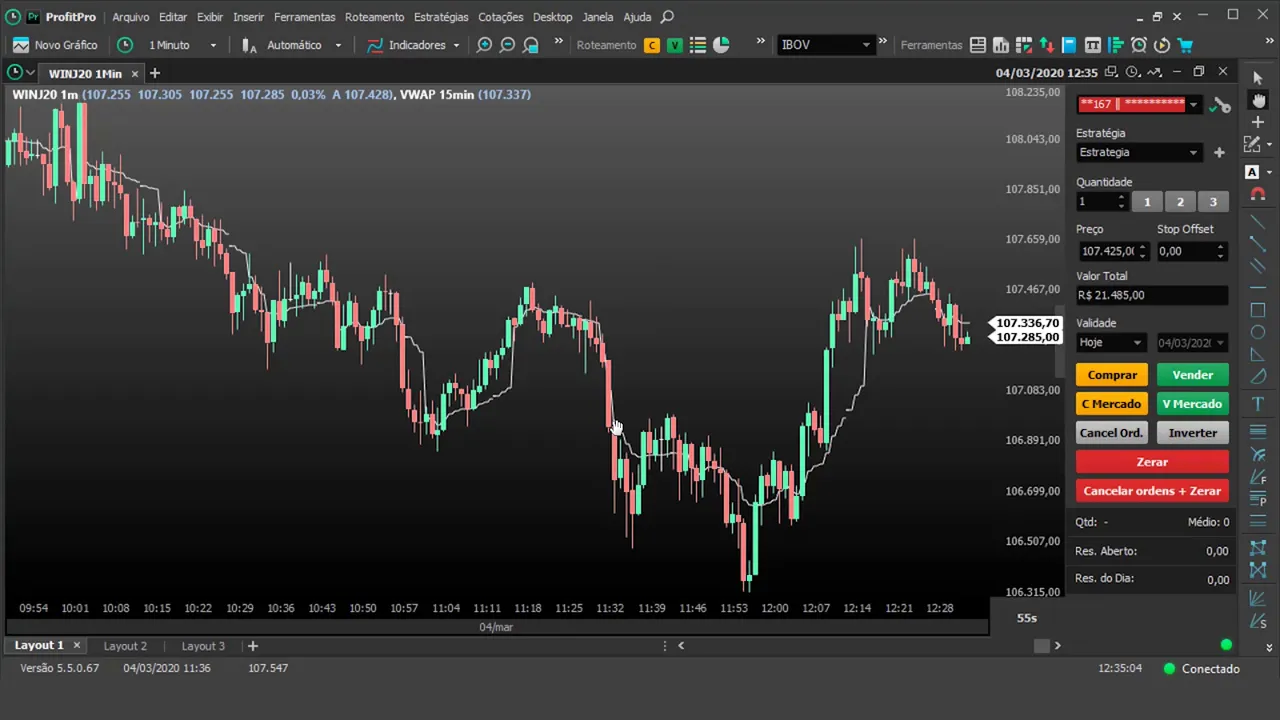Viewport: 1280px width, 720px height.
Task: Add a new layout with plus button
Action: point(253,646)
